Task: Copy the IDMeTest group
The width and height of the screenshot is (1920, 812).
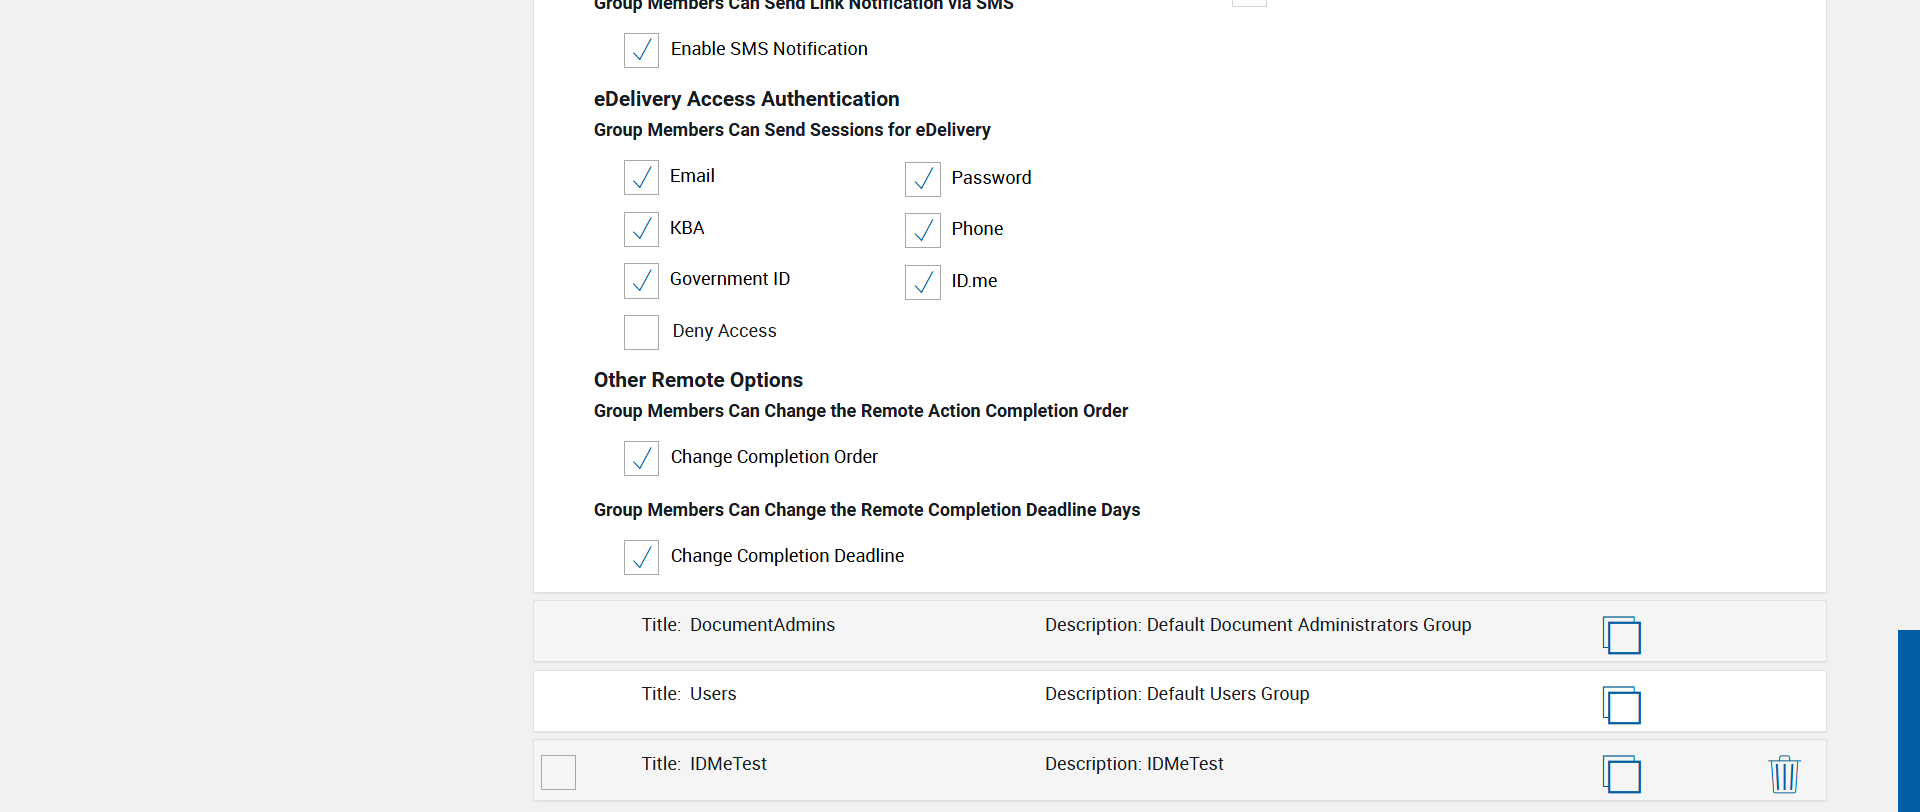Action: [1621, 774]
